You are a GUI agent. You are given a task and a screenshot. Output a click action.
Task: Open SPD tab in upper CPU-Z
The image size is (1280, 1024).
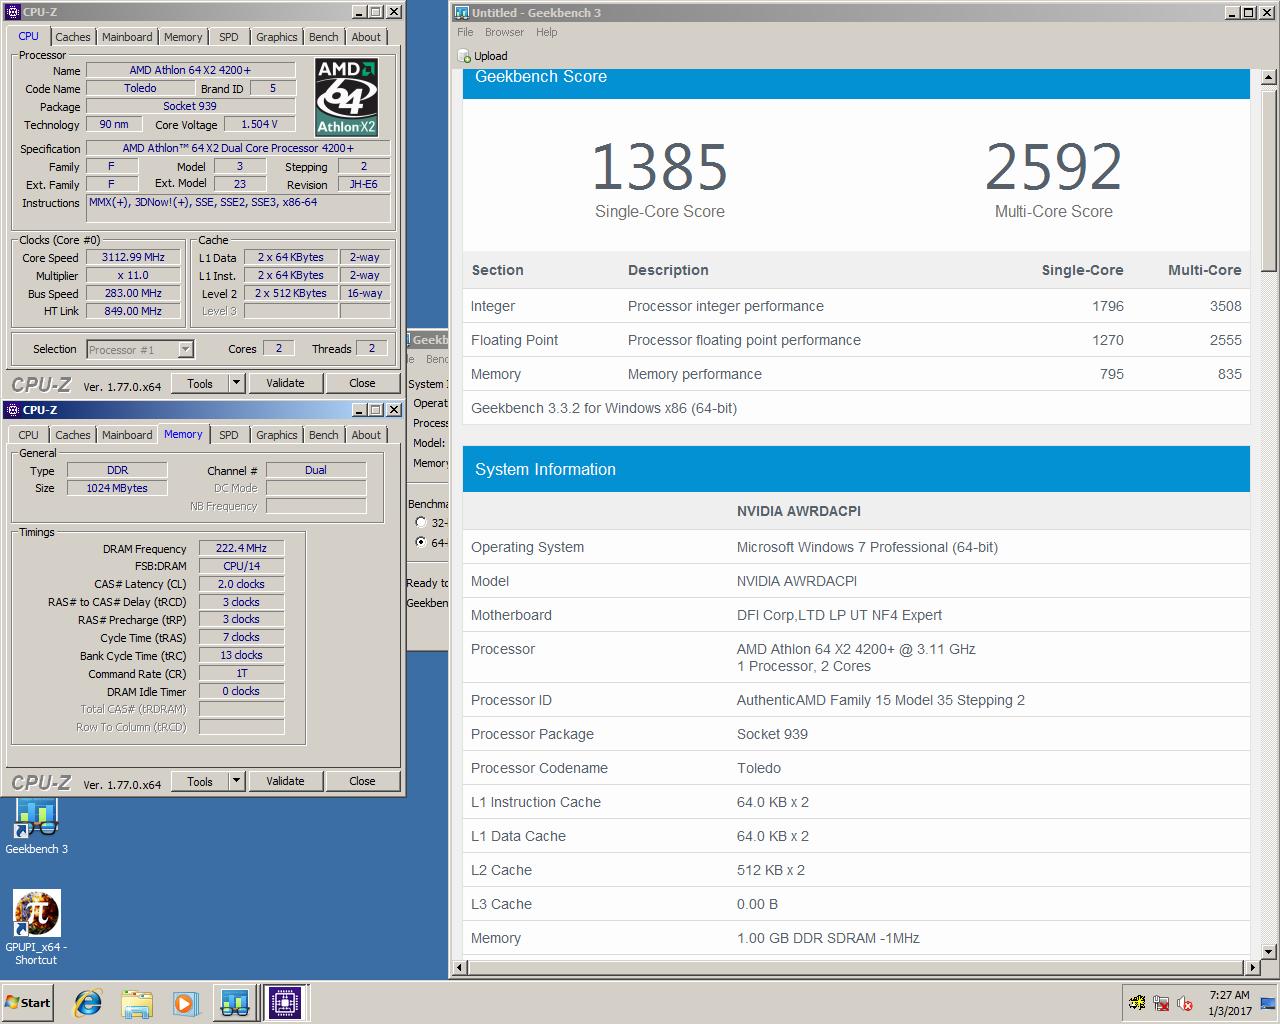click(229, 37)
